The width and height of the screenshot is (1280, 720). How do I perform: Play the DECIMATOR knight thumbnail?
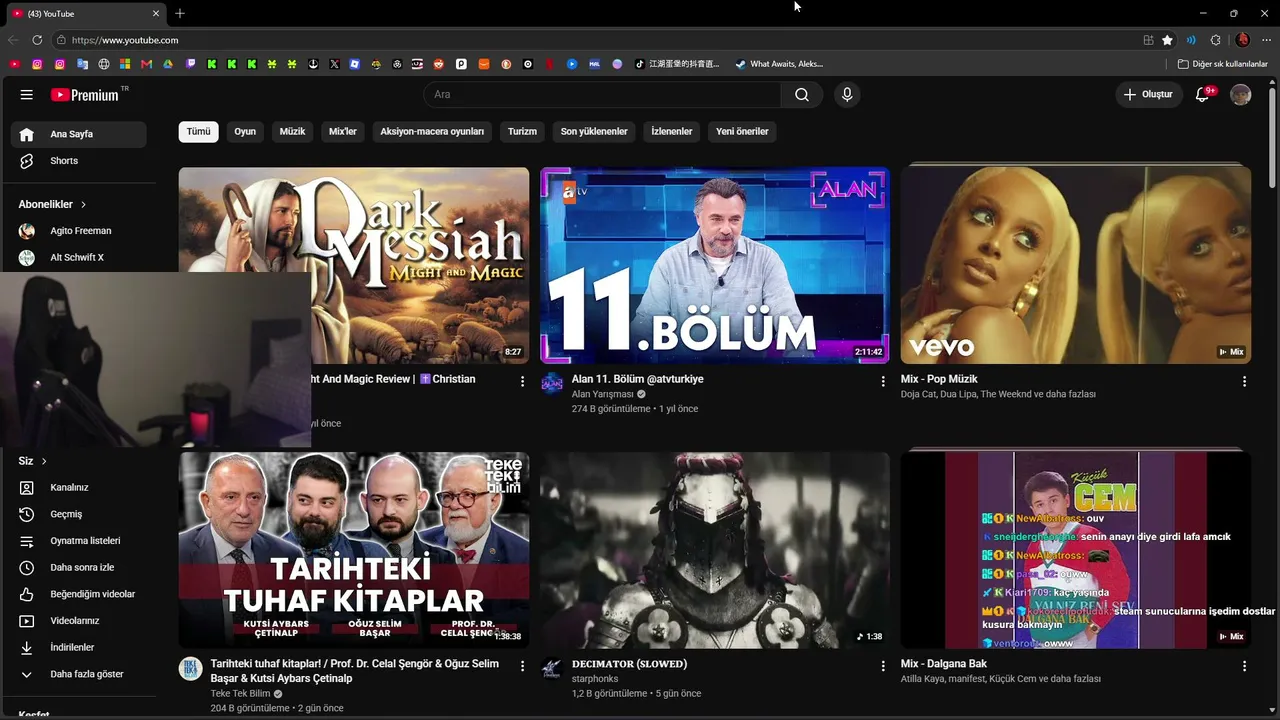coord(715,550)
